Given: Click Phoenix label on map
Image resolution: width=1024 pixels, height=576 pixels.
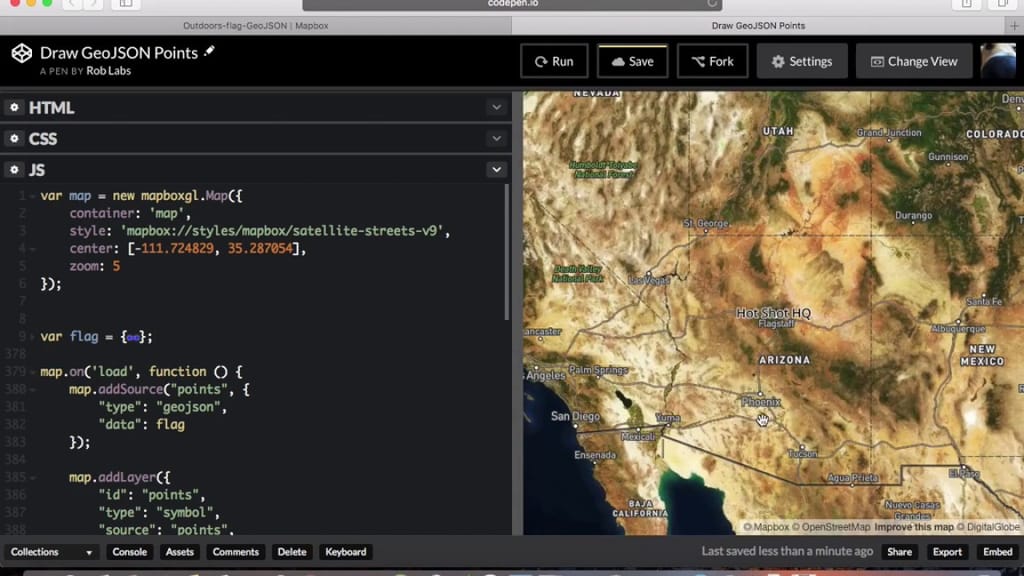Looking at the screenshot, I should [761, 402].
